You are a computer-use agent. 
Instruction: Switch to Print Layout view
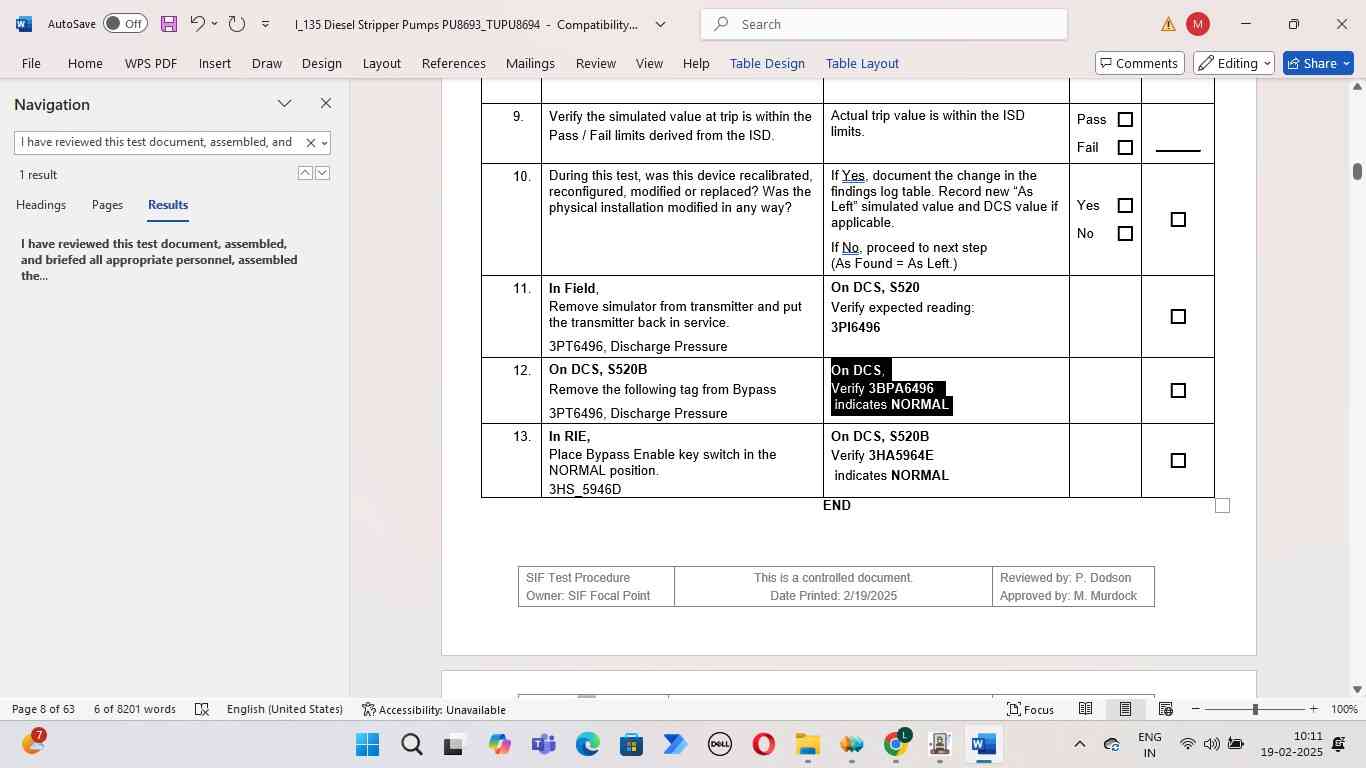(1125, 709)
